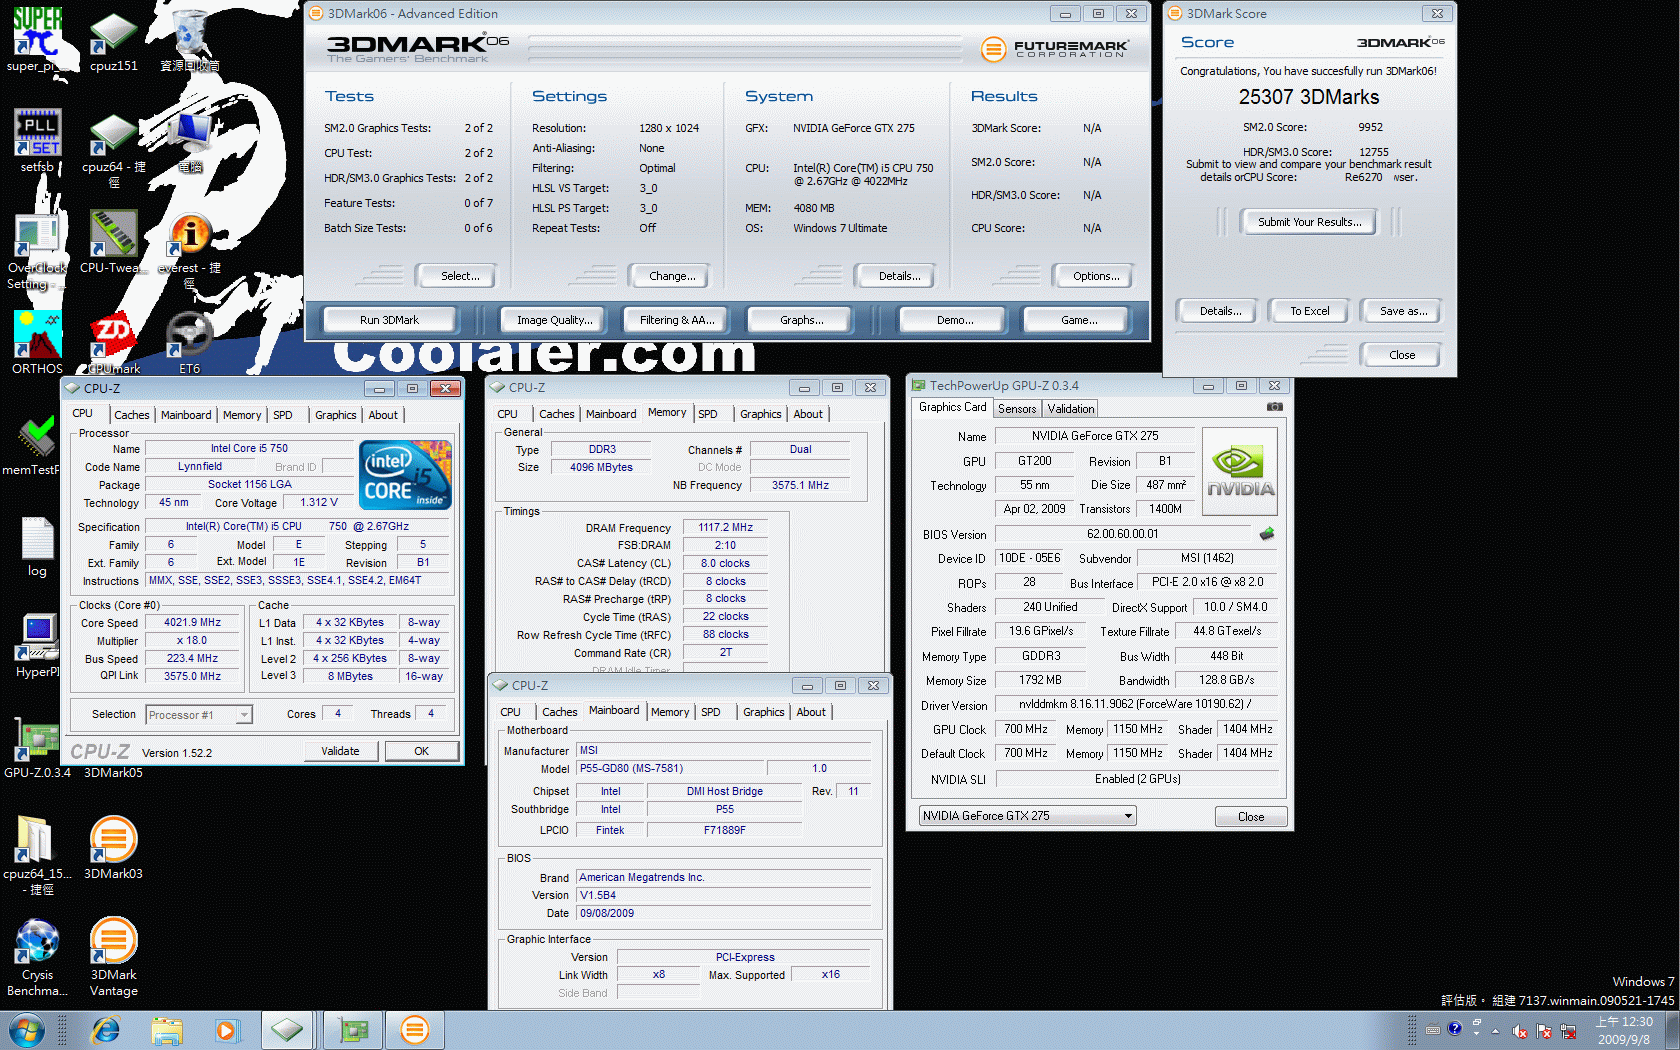The height and width of the screenshot is (1050, 1680).
Task: Open Graphics tab in the CPU-Z Mainboard window
Action: coord(763,712)
